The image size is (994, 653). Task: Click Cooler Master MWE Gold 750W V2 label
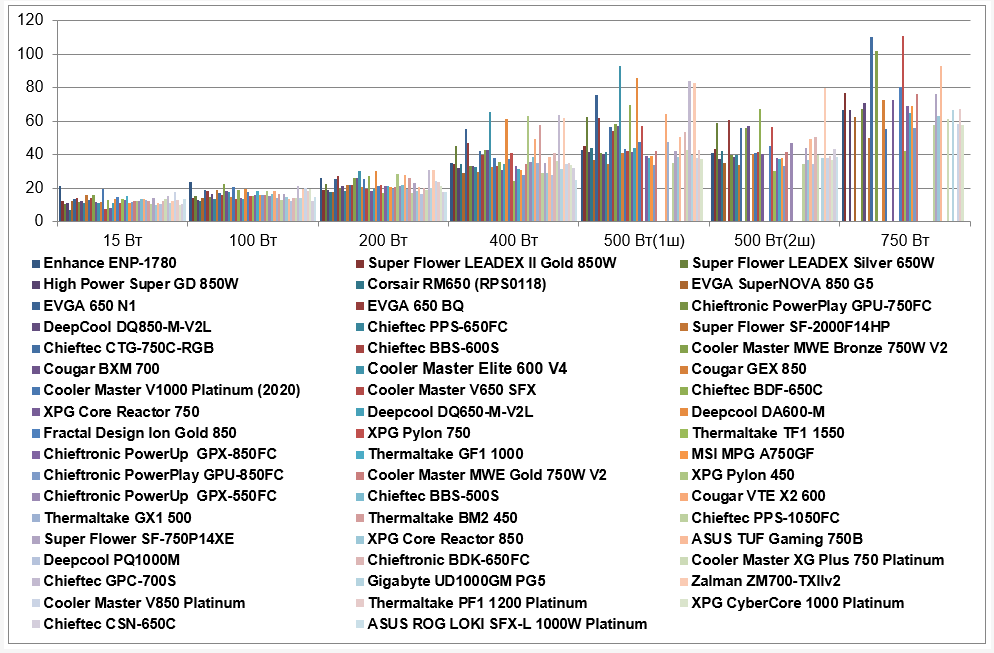[x=487, y=475]
